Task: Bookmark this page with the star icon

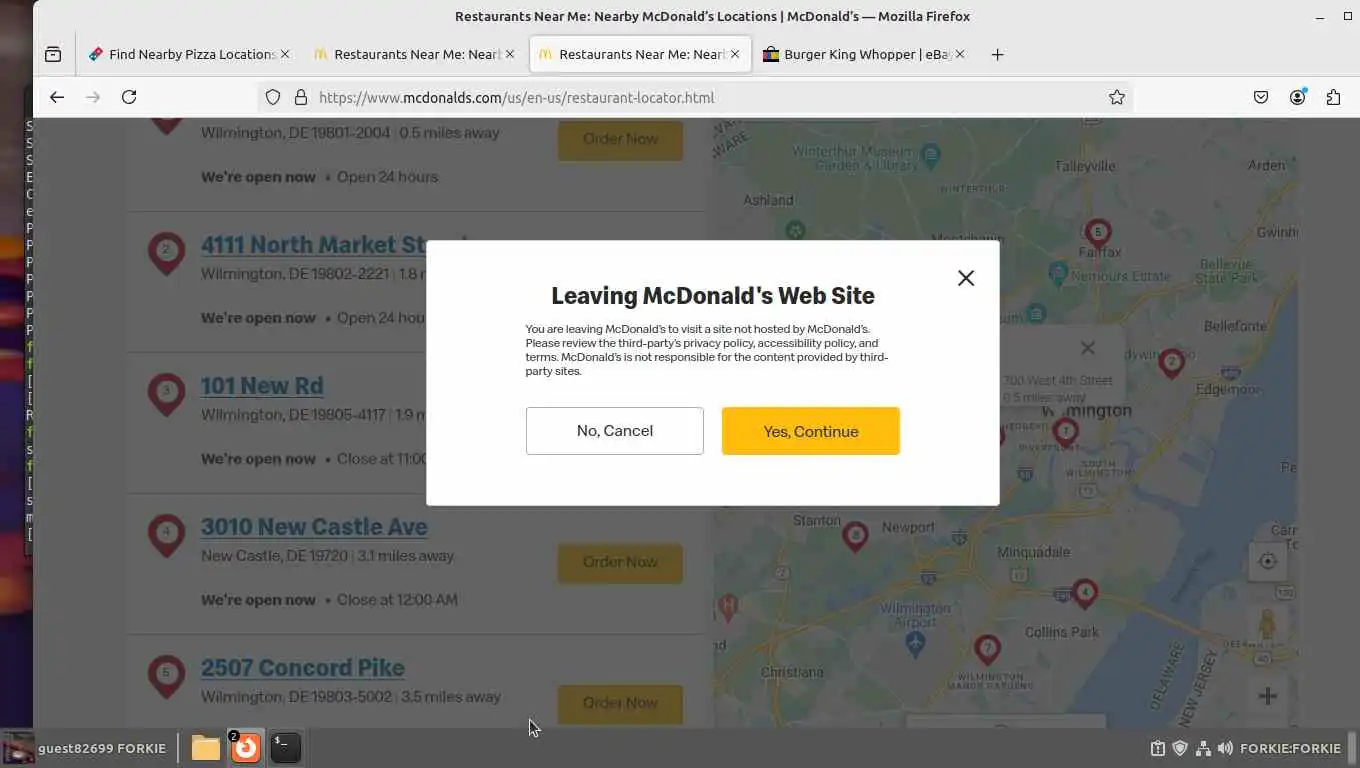Action: pos(1117,97)
